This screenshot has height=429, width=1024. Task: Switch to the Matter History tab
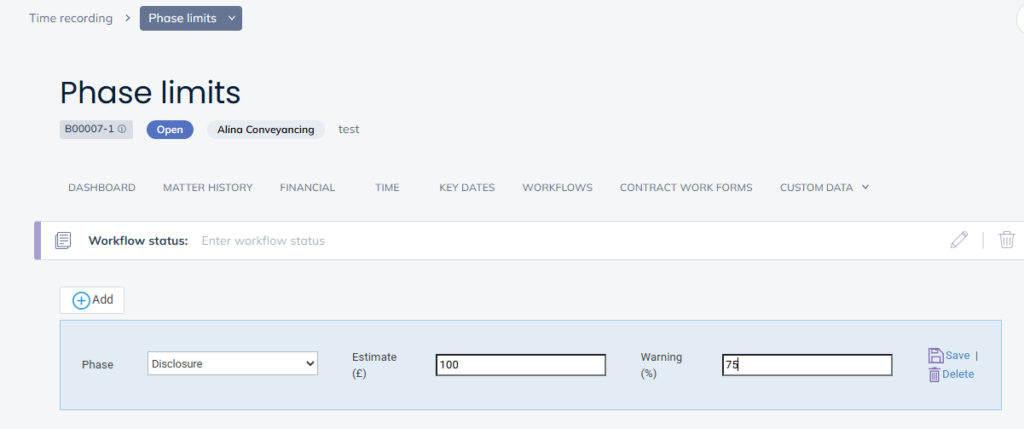[207, 187]
